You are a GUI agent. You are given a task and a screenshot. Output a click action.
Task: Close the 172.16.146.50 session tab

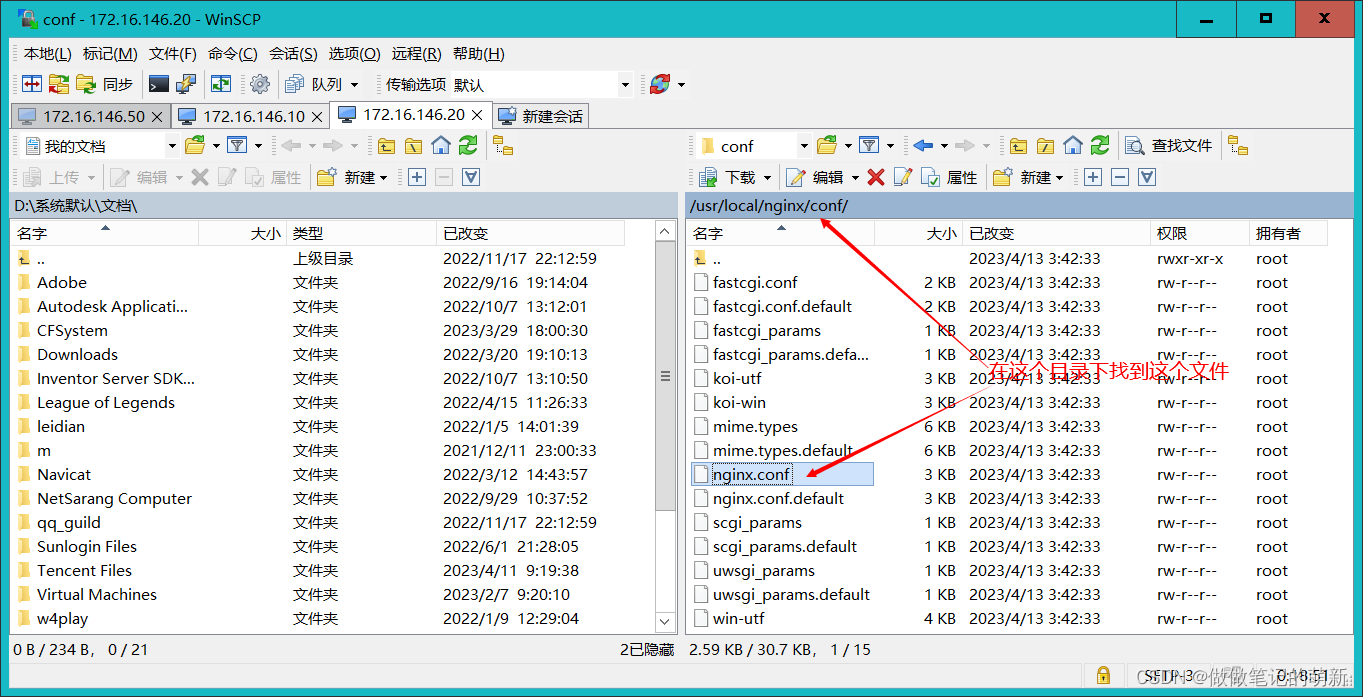[x=157, y=116]
